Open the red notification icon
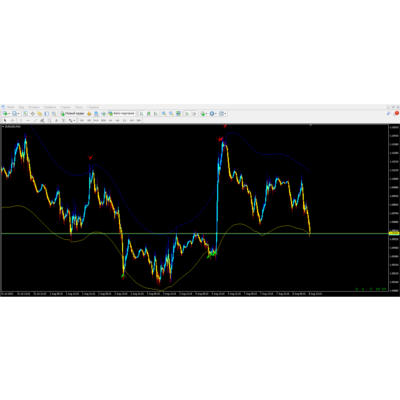Screen dimensions: 400x400 pos(397,113)
